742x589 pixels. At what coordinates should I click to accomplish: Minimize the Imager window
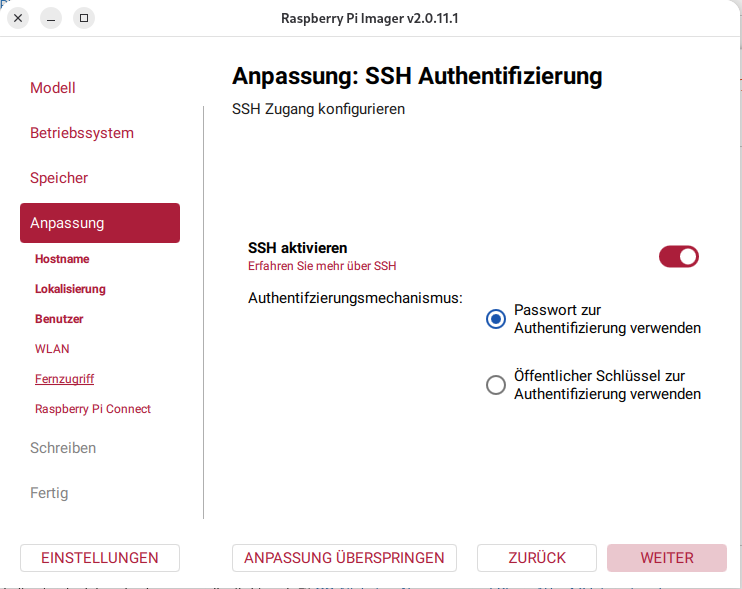tap(51, 18)
